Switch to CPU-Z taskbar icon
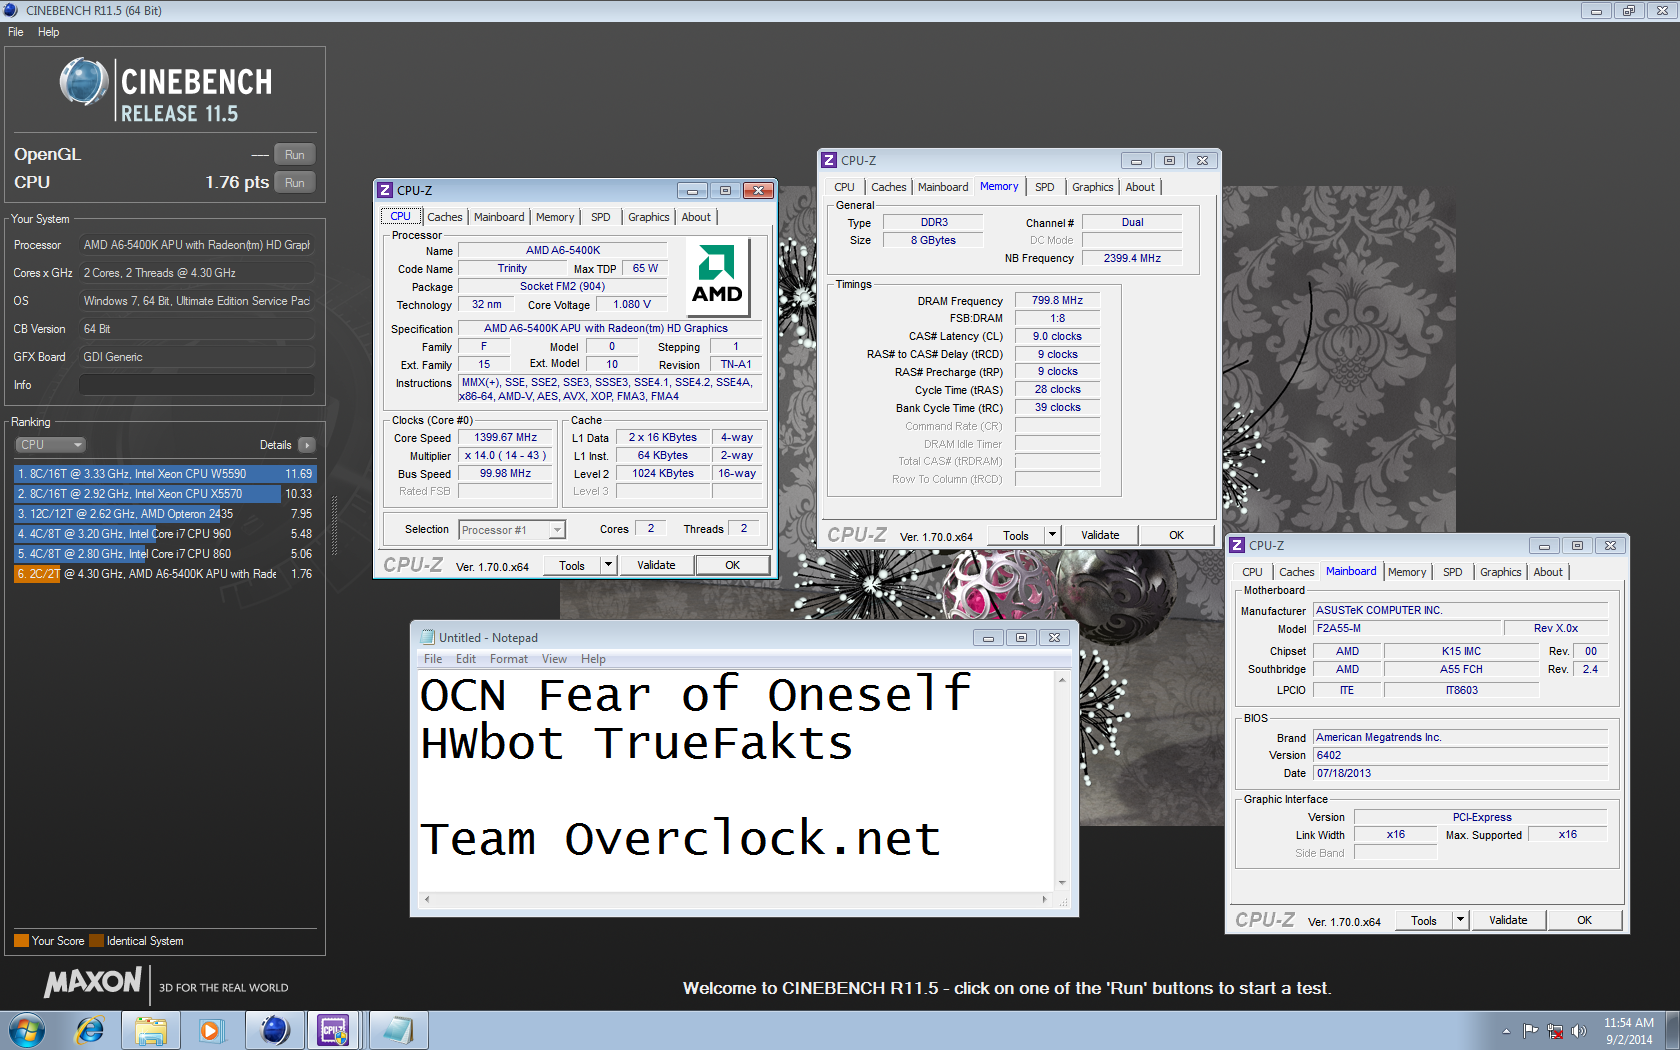This screenshot has height=1050, width=1680. [334, 1030]
